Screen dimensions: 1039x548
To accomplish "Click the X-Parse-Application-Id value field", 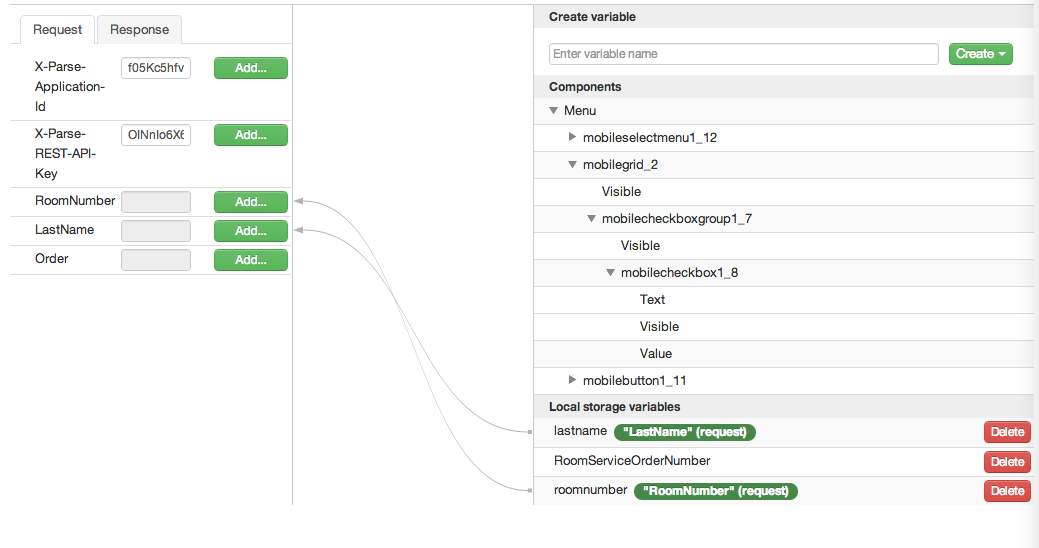I will (156, 68).
